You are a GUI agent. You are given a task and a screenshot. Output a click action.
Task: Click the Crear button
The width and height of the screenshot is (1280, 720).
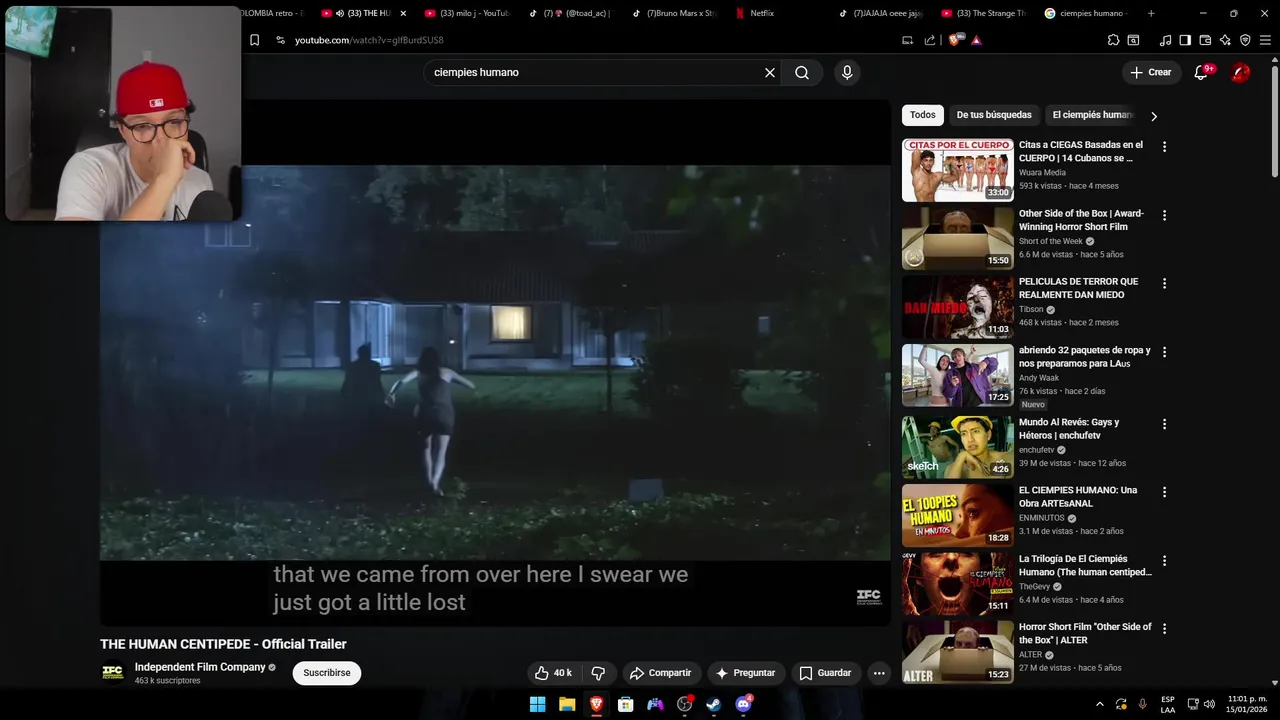coord(1150,72)
